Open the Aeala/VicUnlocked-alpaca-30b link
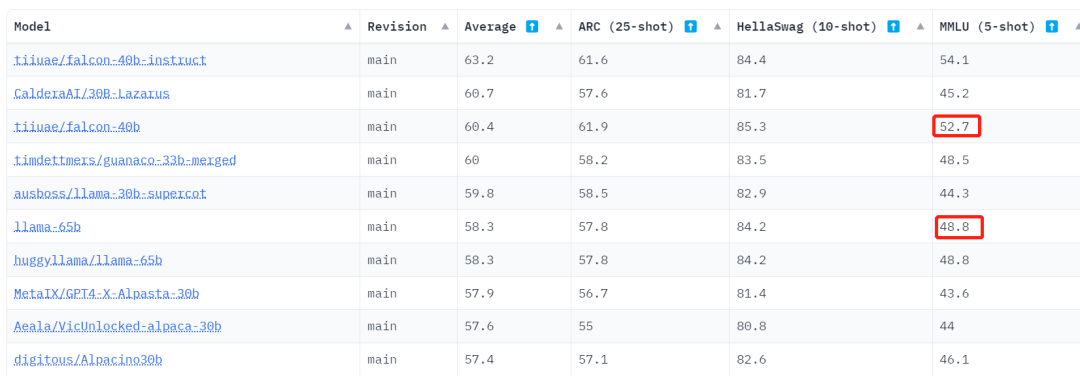 point(118,326)
